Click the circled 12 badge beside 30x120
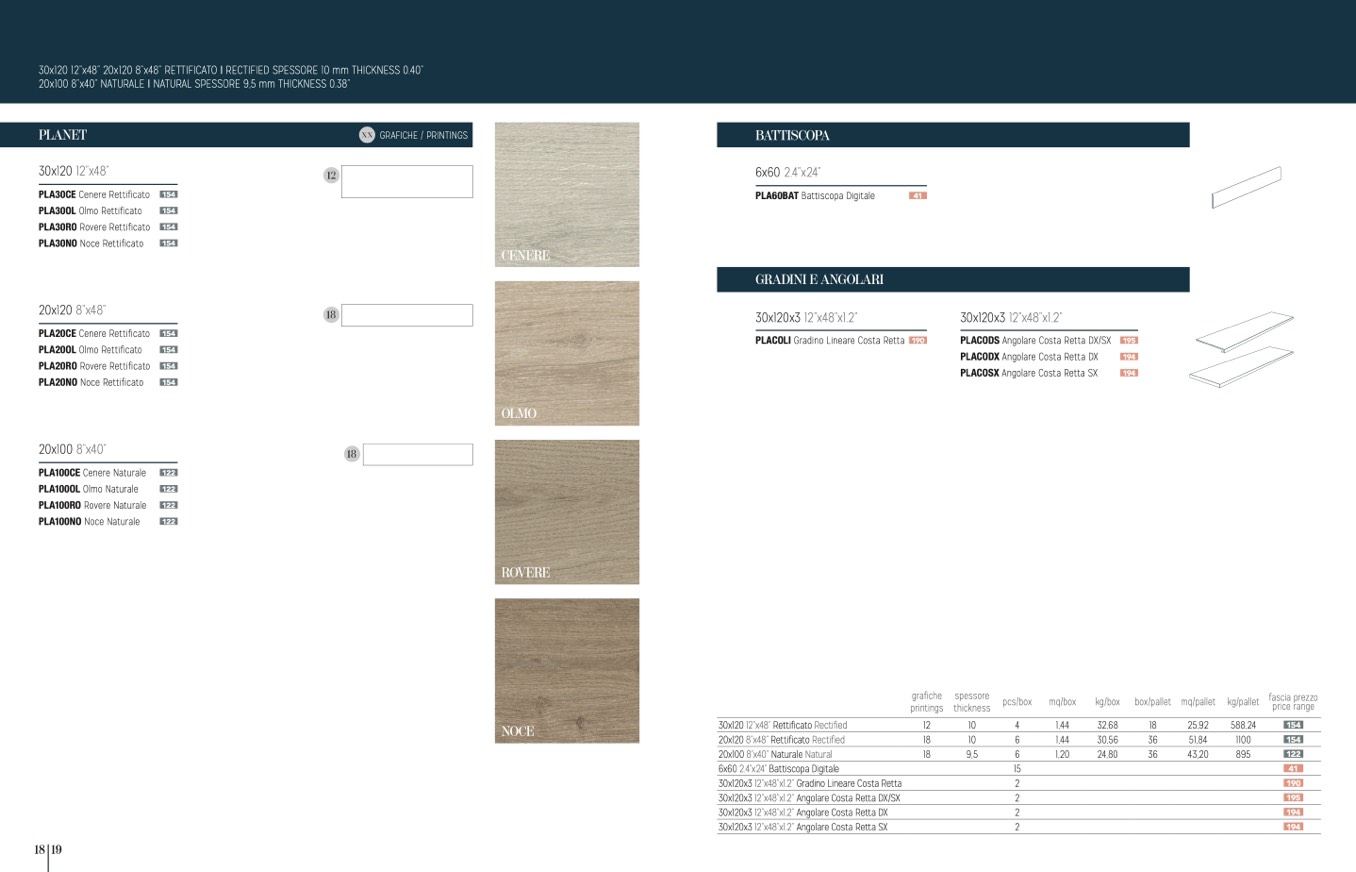1356x872 pixels. (x=331, y=176)
